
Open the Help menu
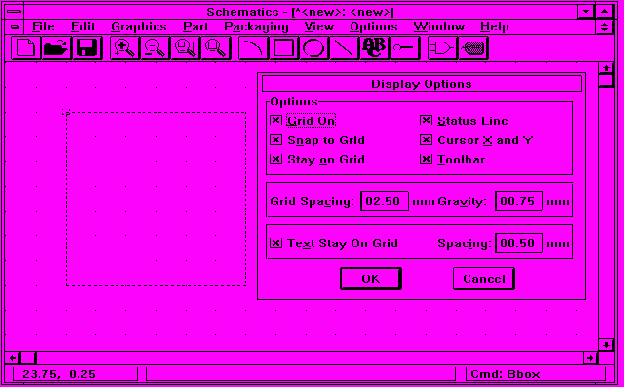[494, 27]
